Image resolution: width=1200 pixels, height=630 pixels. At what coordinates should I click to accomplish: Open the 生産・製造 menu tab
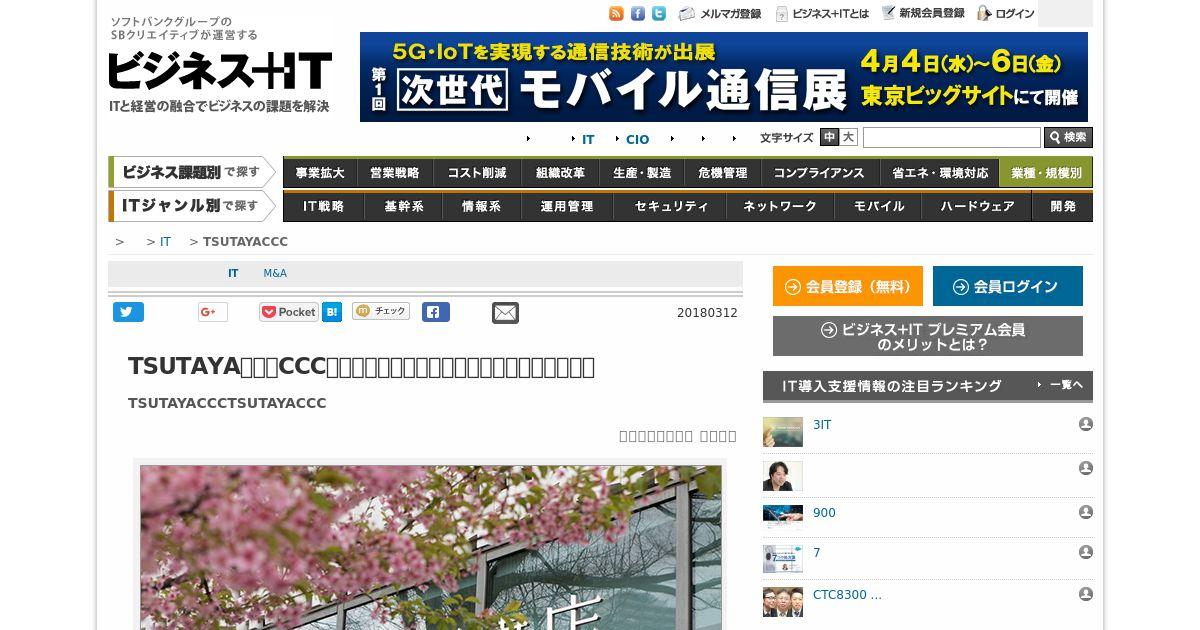642,172
